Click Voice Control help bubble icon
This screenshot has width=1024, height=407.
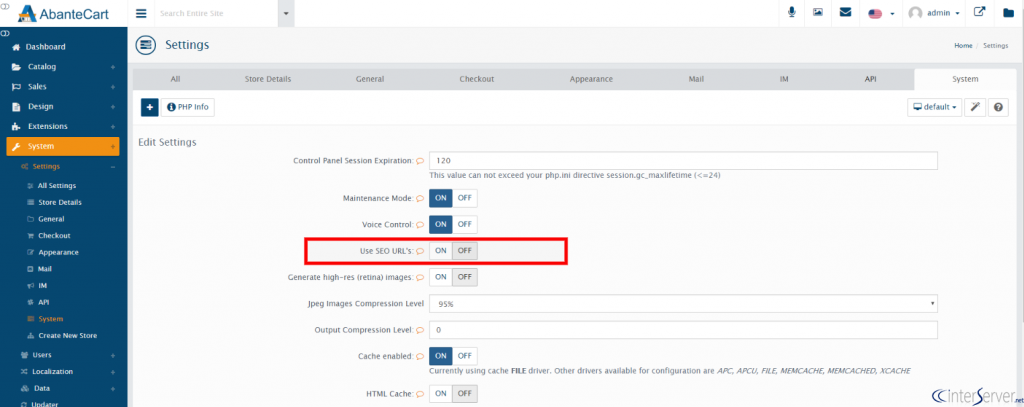coord(421,225)
